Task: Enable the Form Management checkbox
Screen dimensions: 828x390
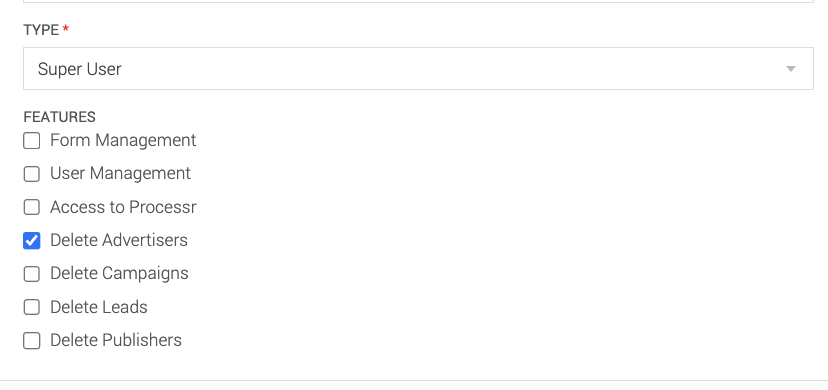Action: pos(32,141)
